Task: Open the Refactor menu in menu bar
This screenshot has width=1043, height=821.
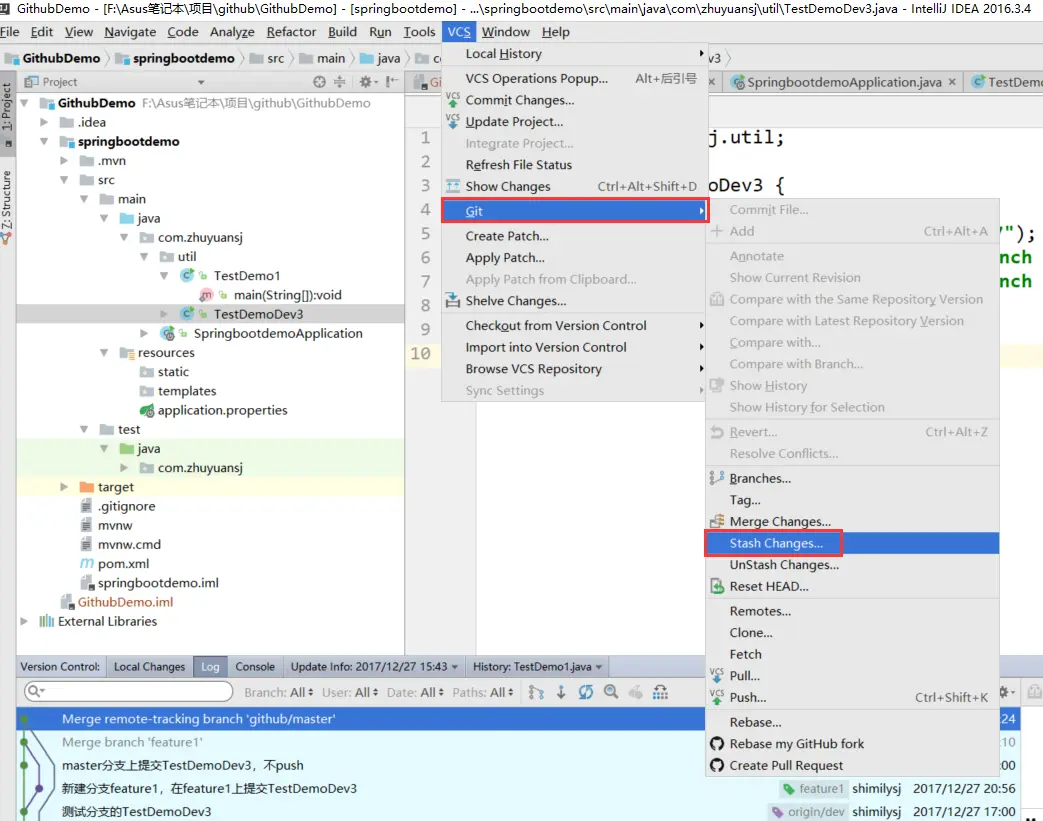Action: coord(291,32)
